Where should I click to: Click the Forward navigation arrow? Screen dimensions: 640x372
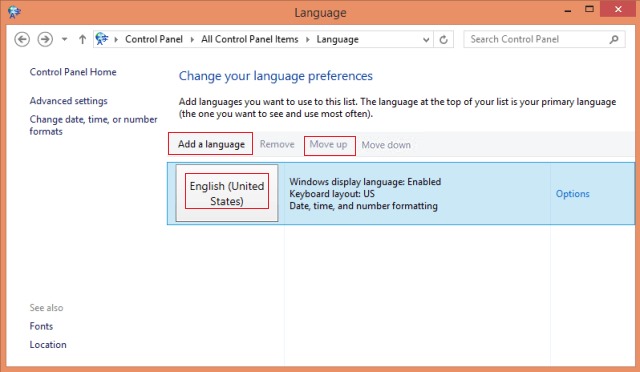(x=45, y=40)
